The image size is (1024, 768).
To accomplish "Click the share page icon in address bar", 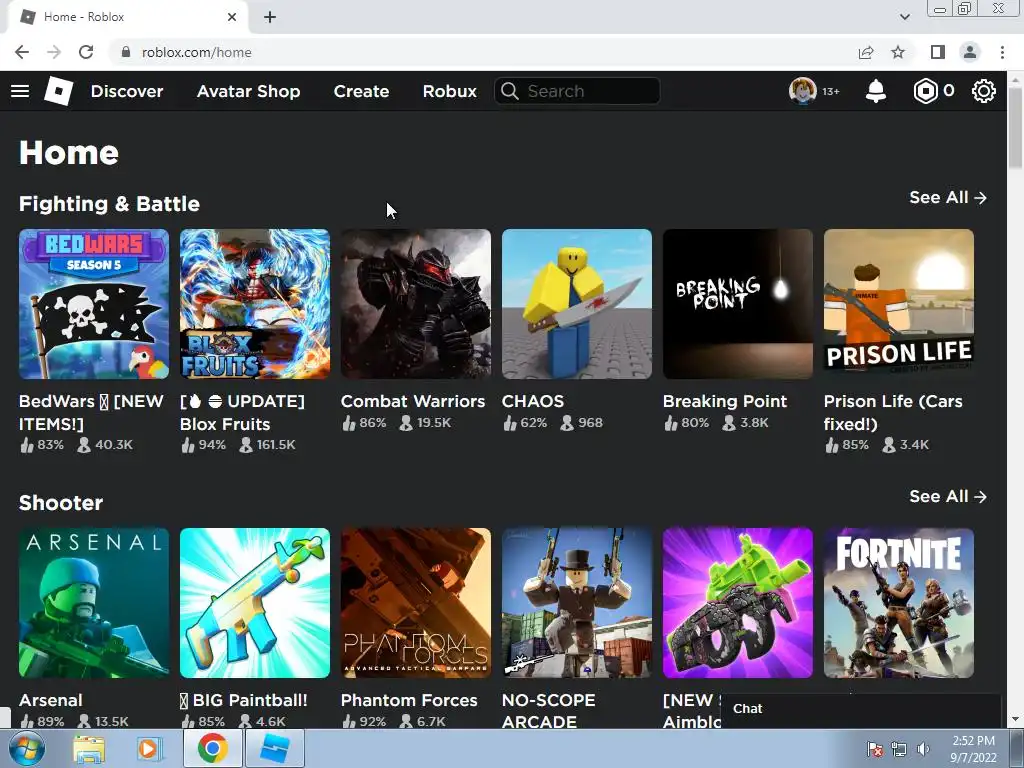I will pyautogui.click(x=866, y=52).
